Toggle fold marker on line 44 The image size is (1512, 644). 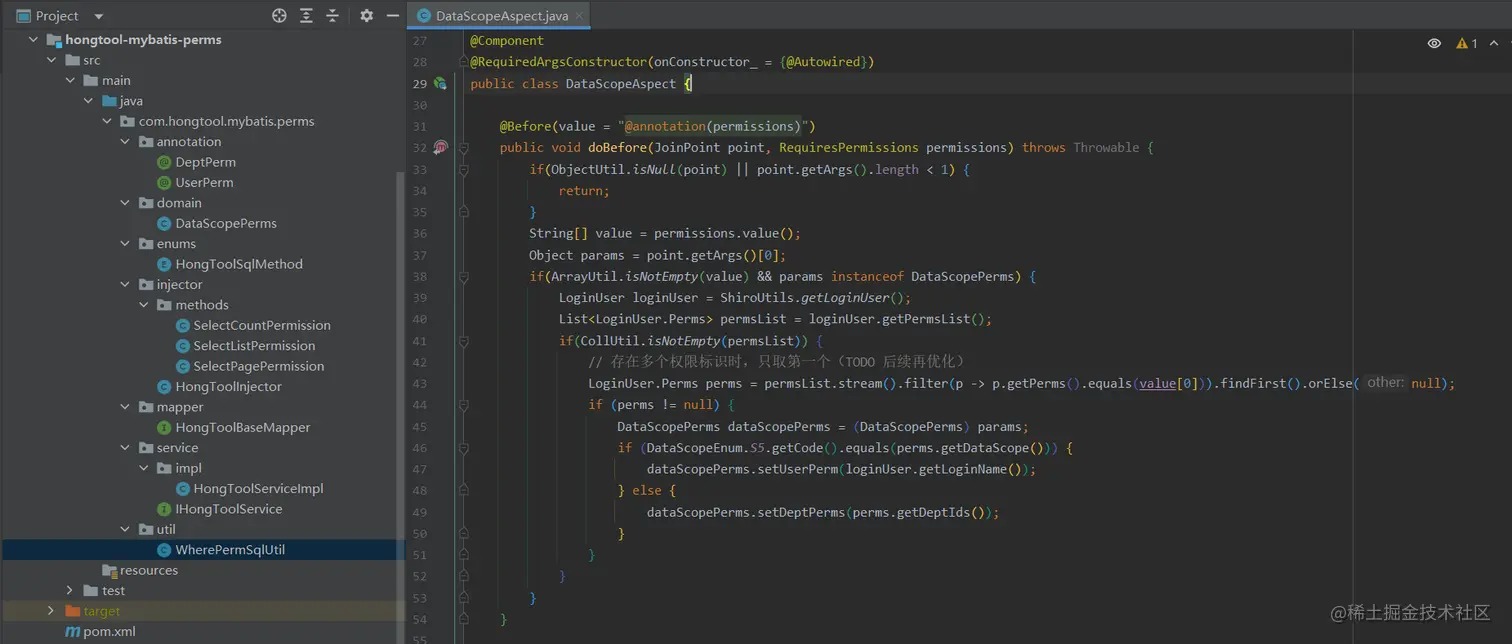tap(463, 405)
